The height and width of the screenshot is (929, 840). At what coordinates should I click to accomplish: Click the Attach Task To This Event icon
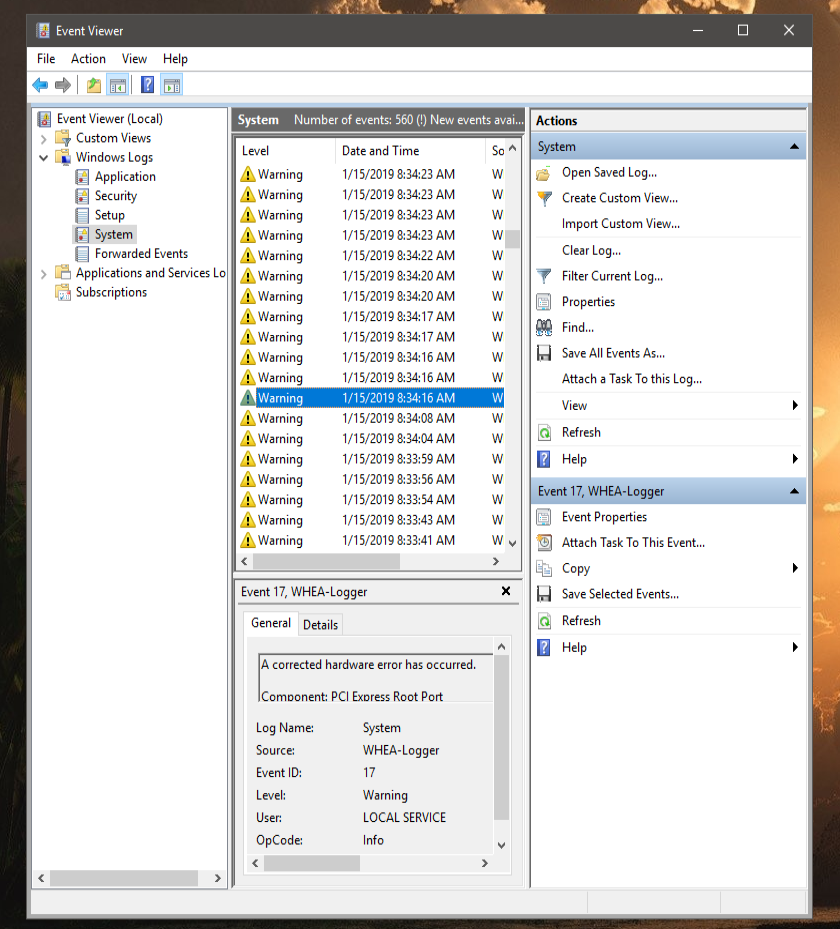[x=543, y=543]
